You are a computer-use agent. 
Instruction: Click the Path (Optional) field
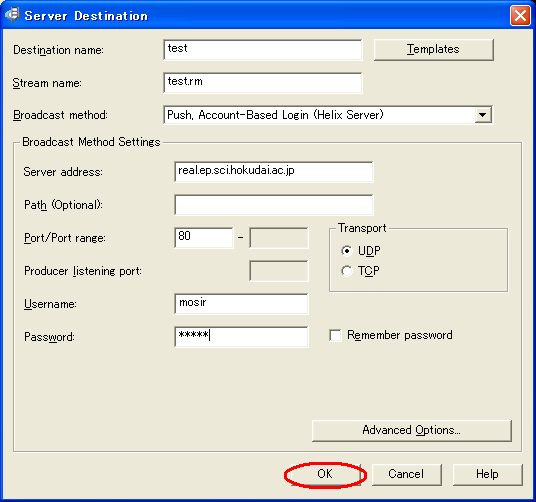coord(273,205)
